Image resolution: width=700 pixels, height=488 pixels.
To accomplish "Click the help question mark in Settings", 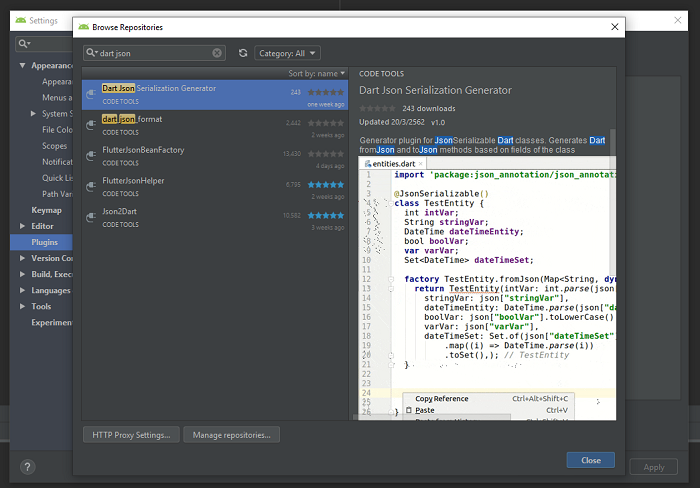I will 27,467.
